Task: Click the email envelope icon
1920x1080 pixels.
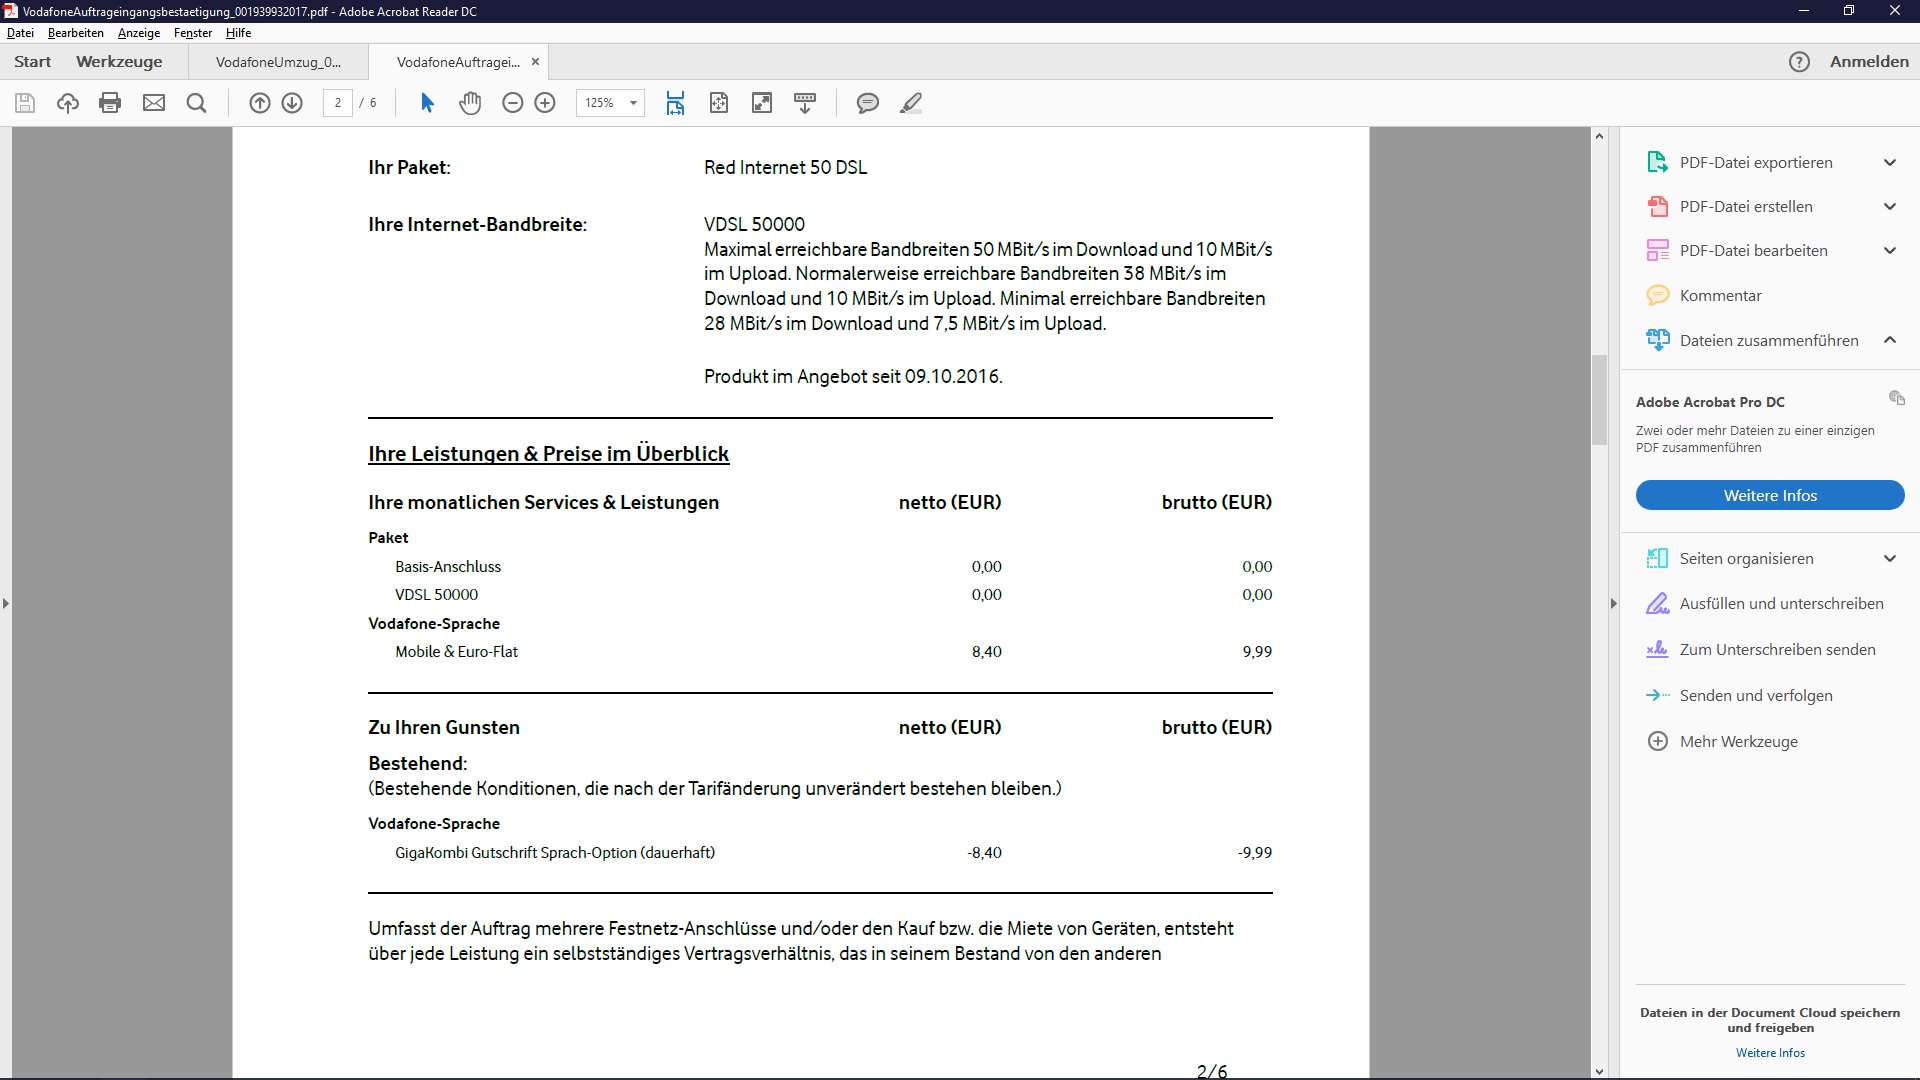Action: click(154, 103)
